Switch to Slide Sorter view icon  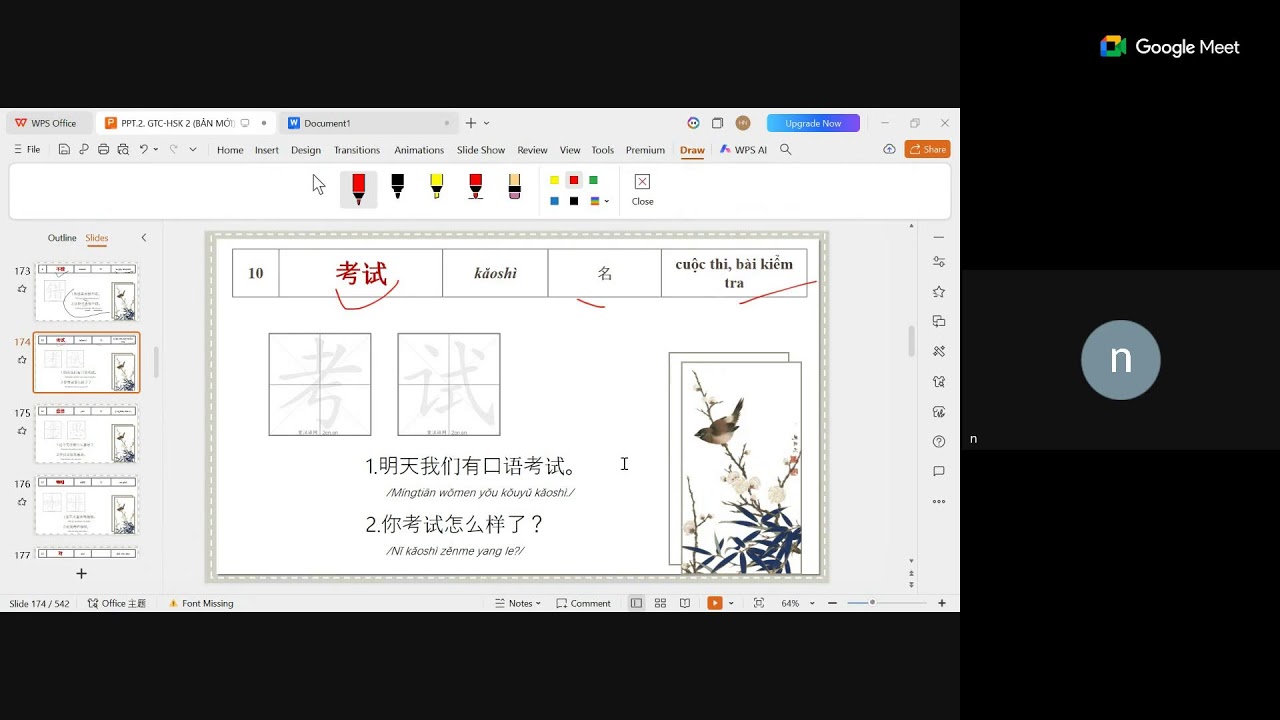[660, 603]
